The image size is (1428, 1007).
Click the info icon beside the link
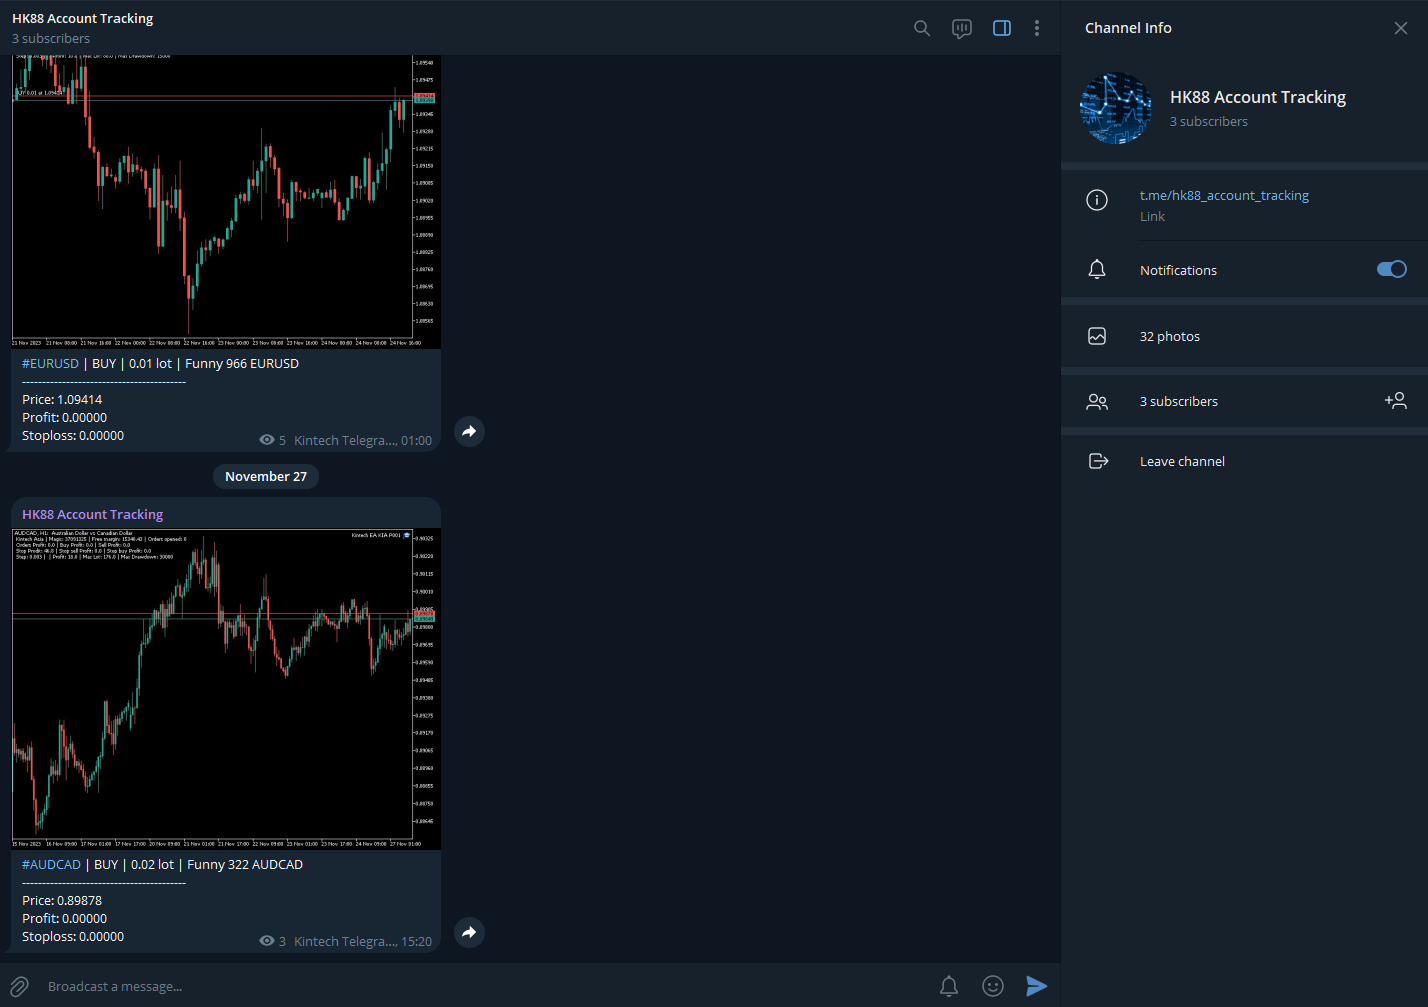coord(1097,200)
